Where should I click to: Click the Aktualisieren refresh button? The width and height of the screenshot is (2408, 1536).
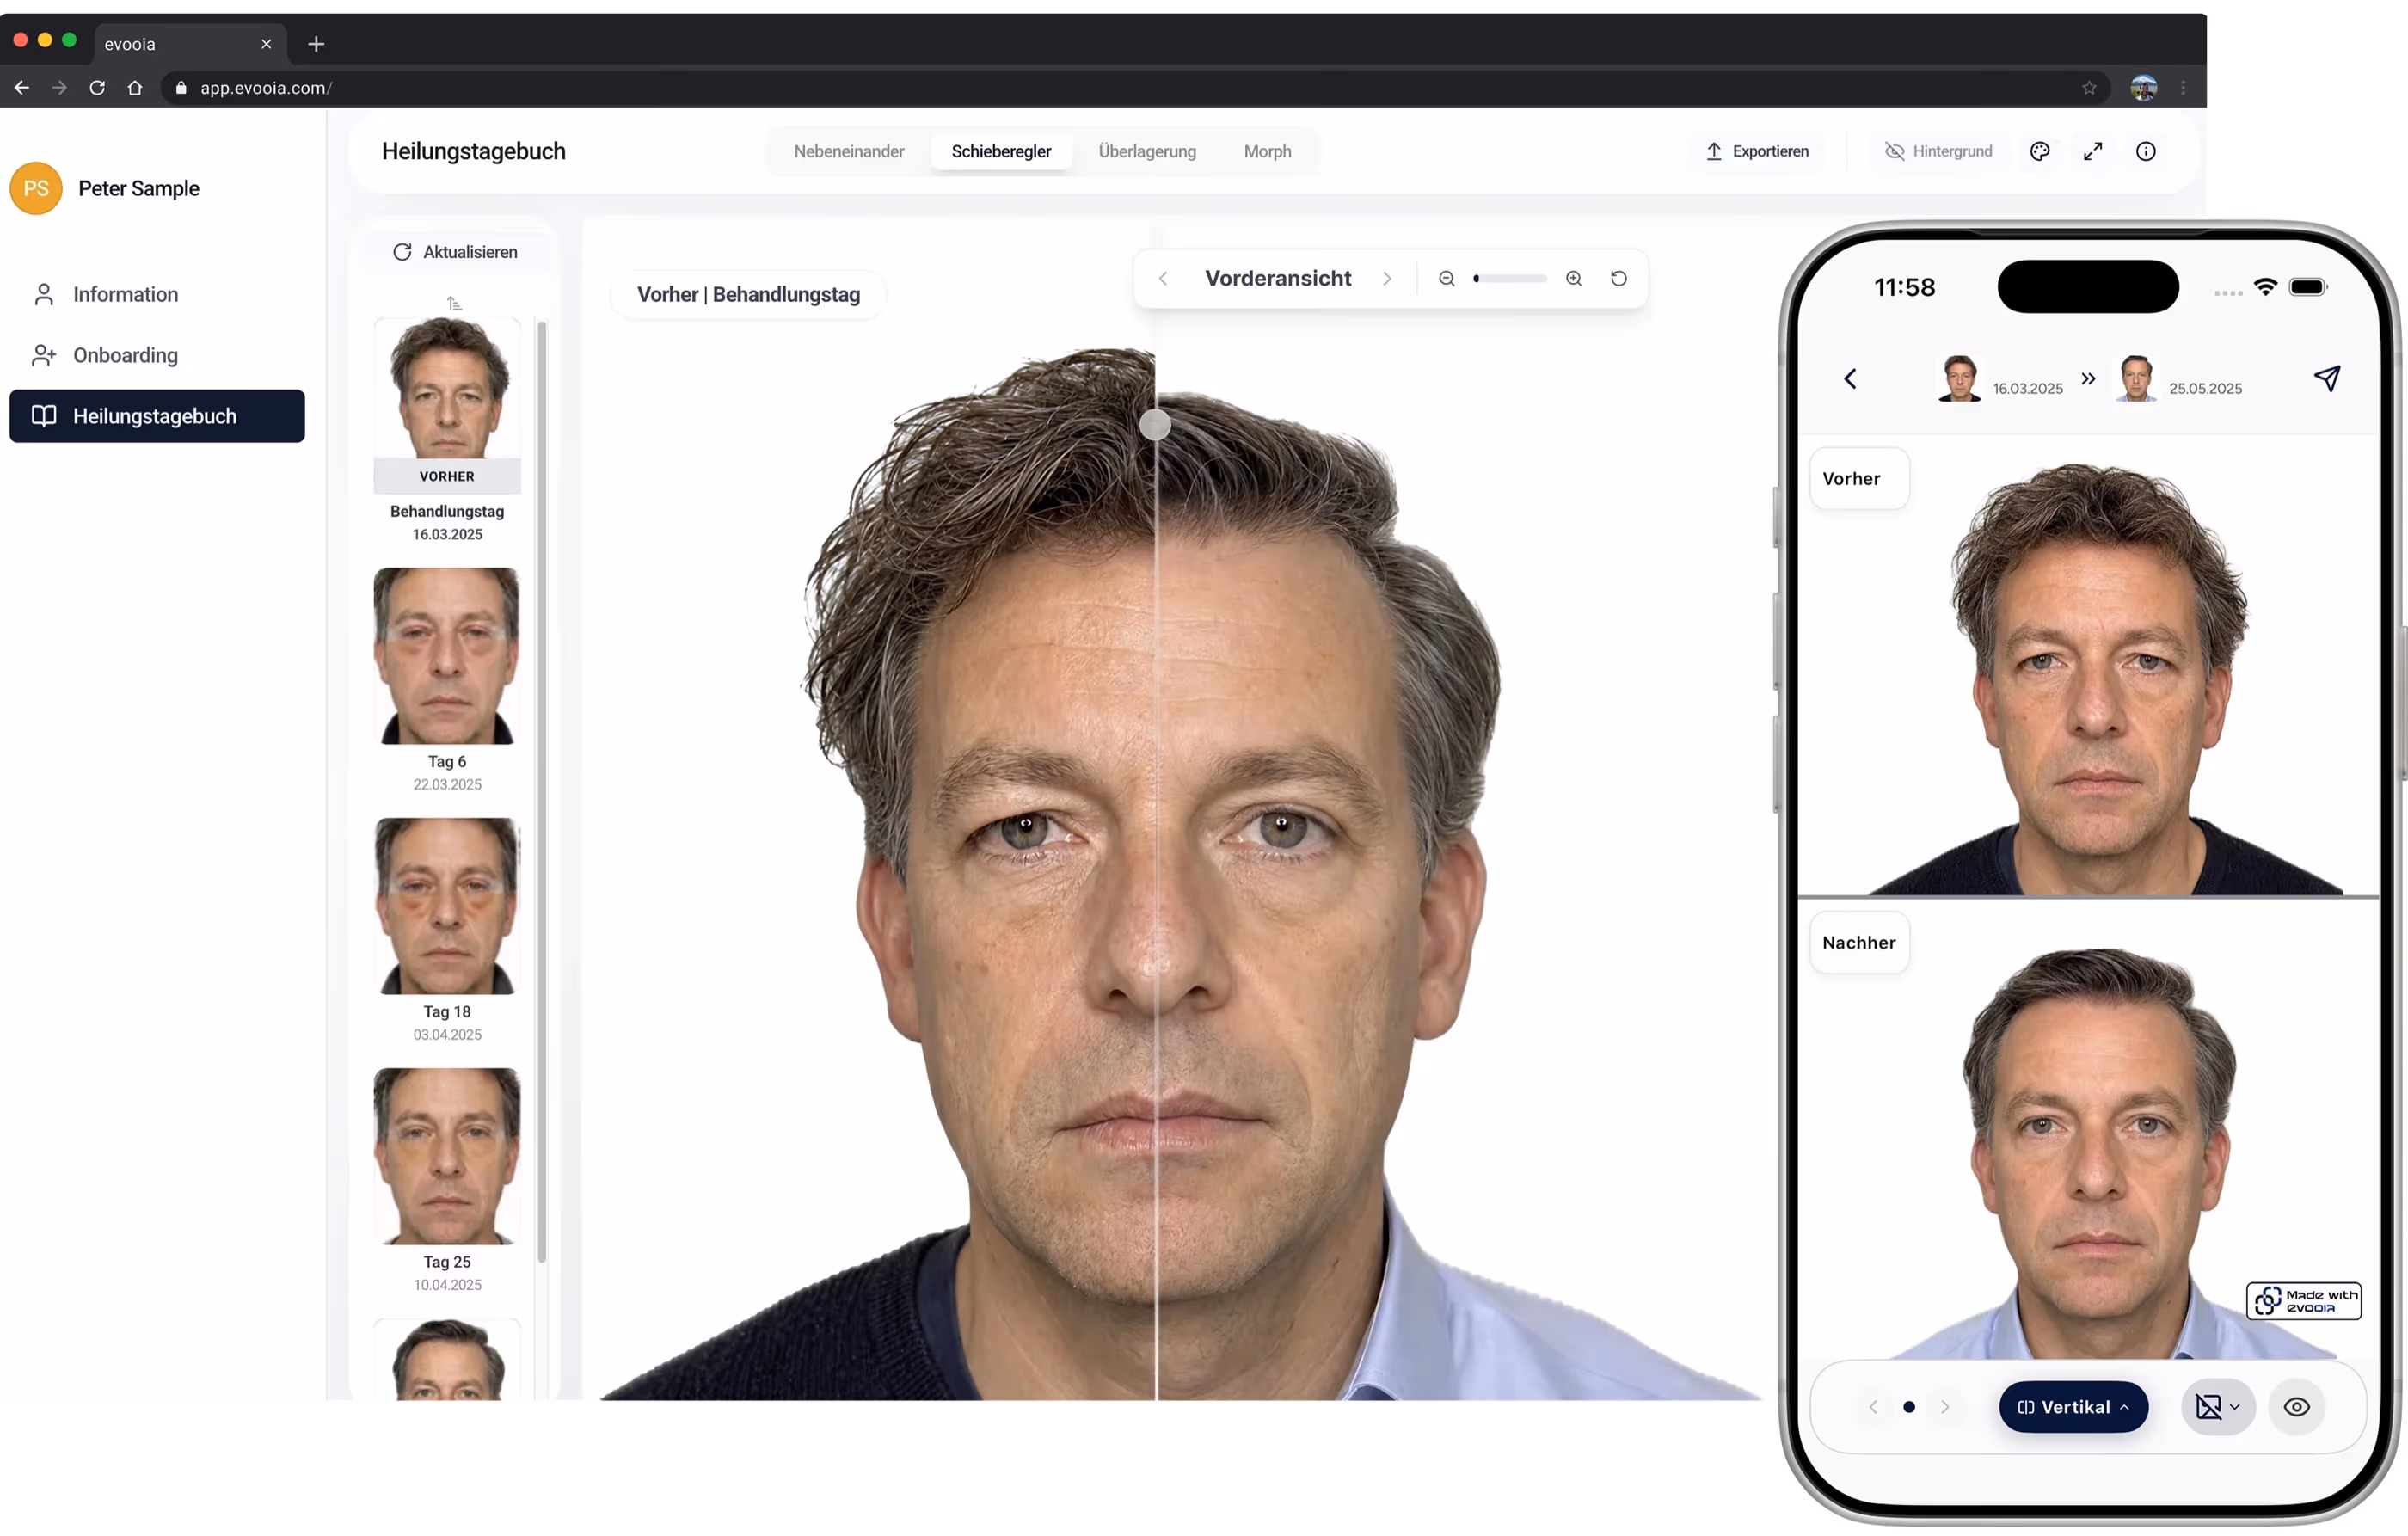pos(456,252)
